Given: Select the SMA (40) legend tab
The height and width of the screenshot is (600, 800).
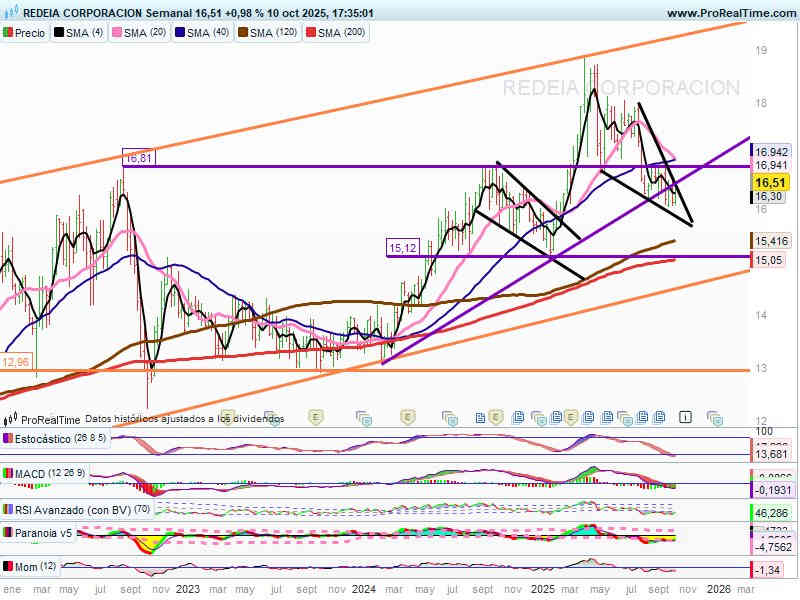Looking at the screenshot, I should (x=207, y=33).
